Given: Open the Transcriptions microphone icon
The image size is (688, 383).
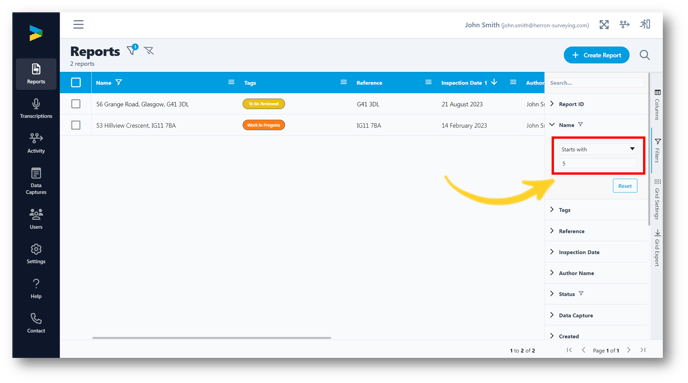Looking at the screenshot, I should point(36,108).
